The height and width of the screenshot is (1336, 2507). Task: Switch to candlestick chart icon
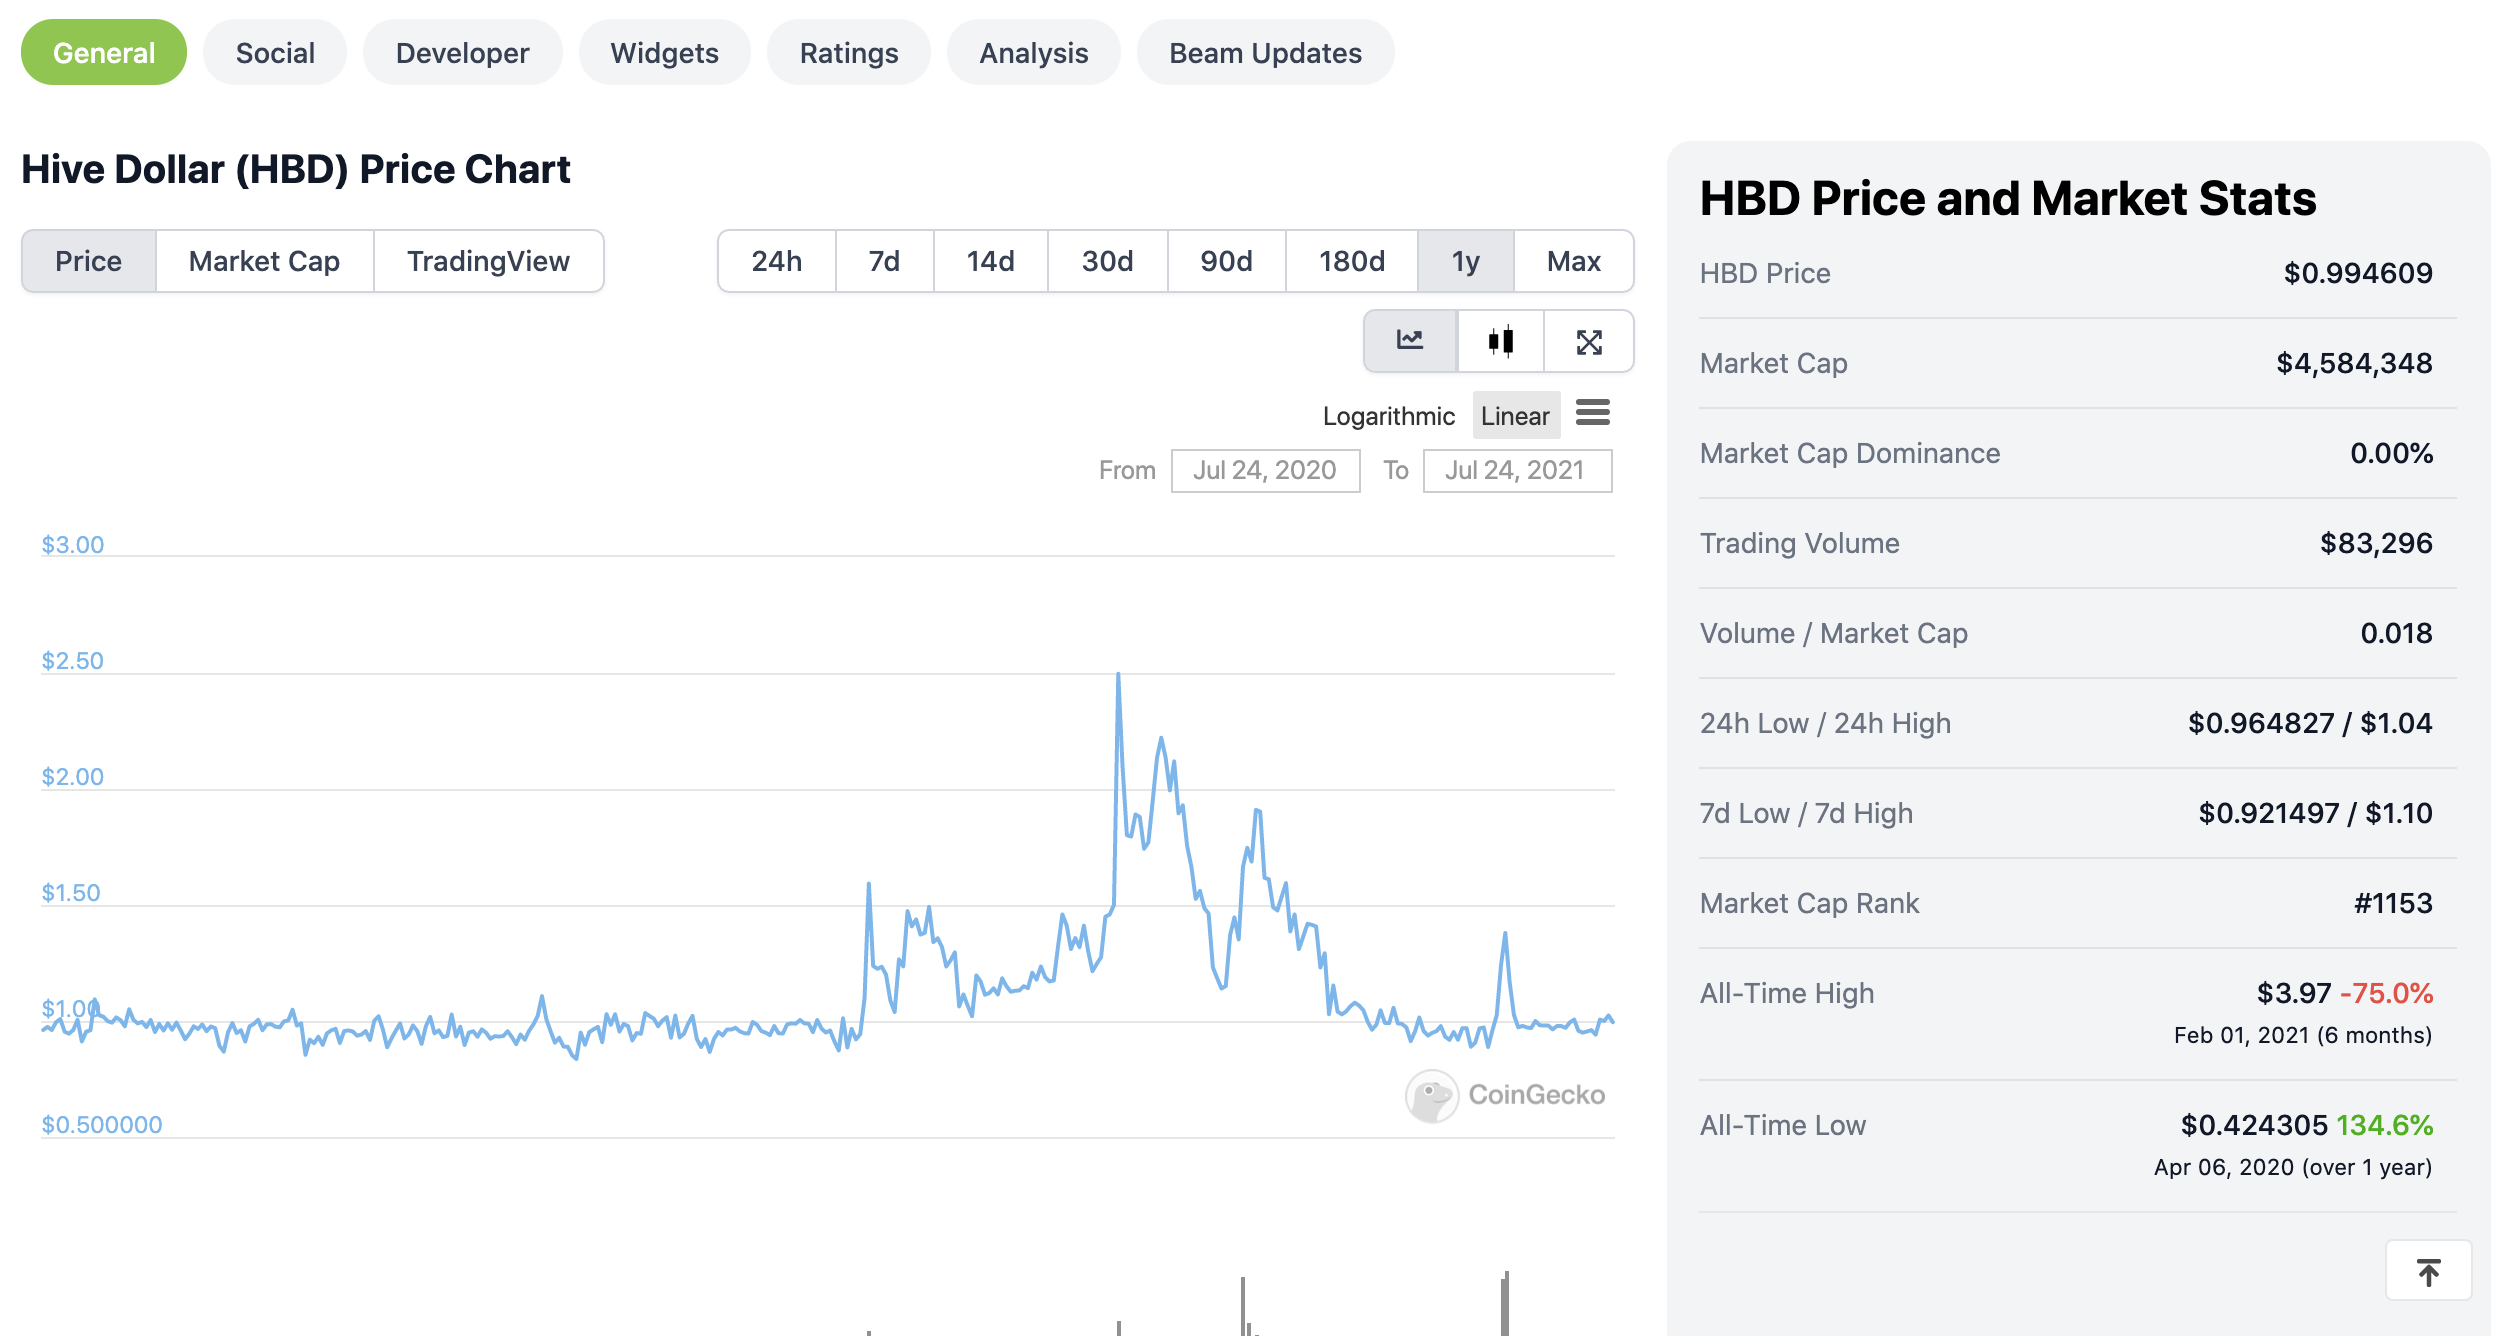click(1500, 341)
